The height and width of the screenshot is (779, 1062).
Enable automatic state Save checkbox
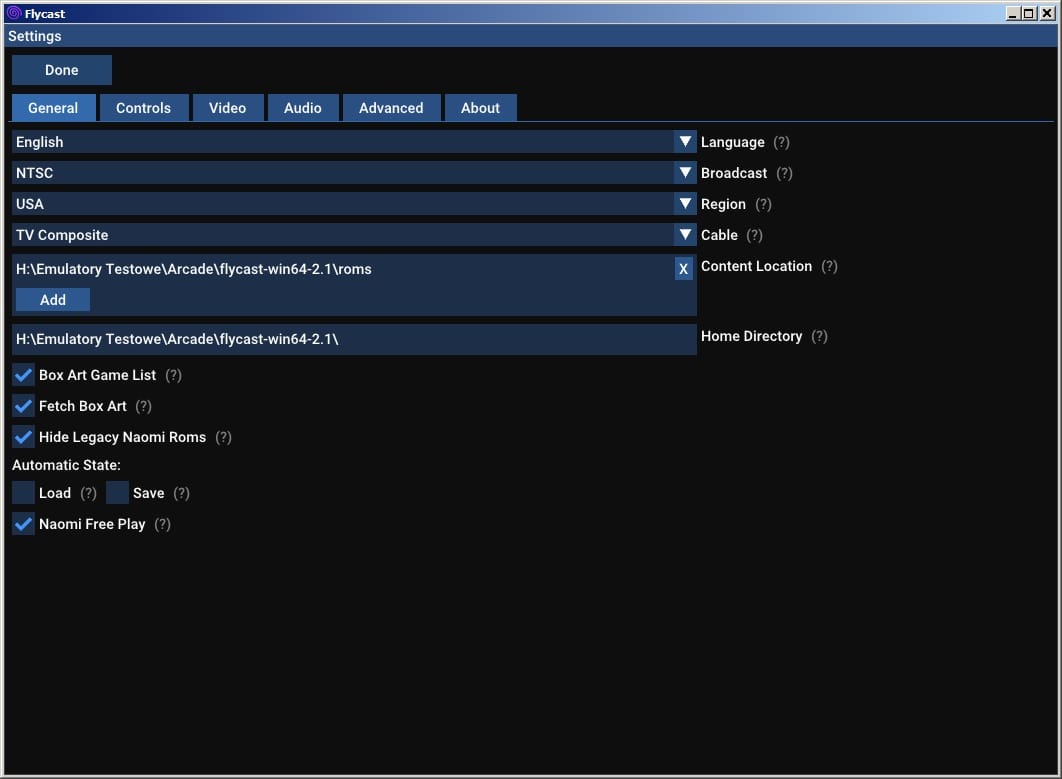pyautogui.click(x=117, y=493)
